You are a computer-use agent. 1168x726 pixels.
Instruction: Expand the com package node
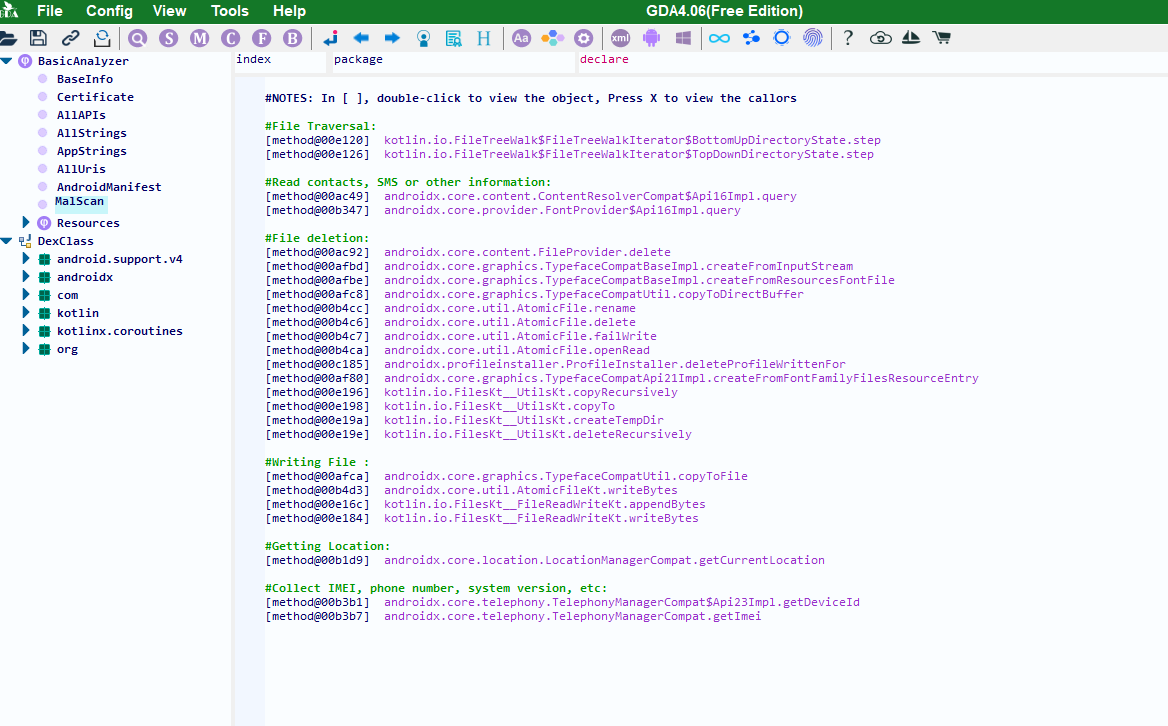(x=25, y=295)
